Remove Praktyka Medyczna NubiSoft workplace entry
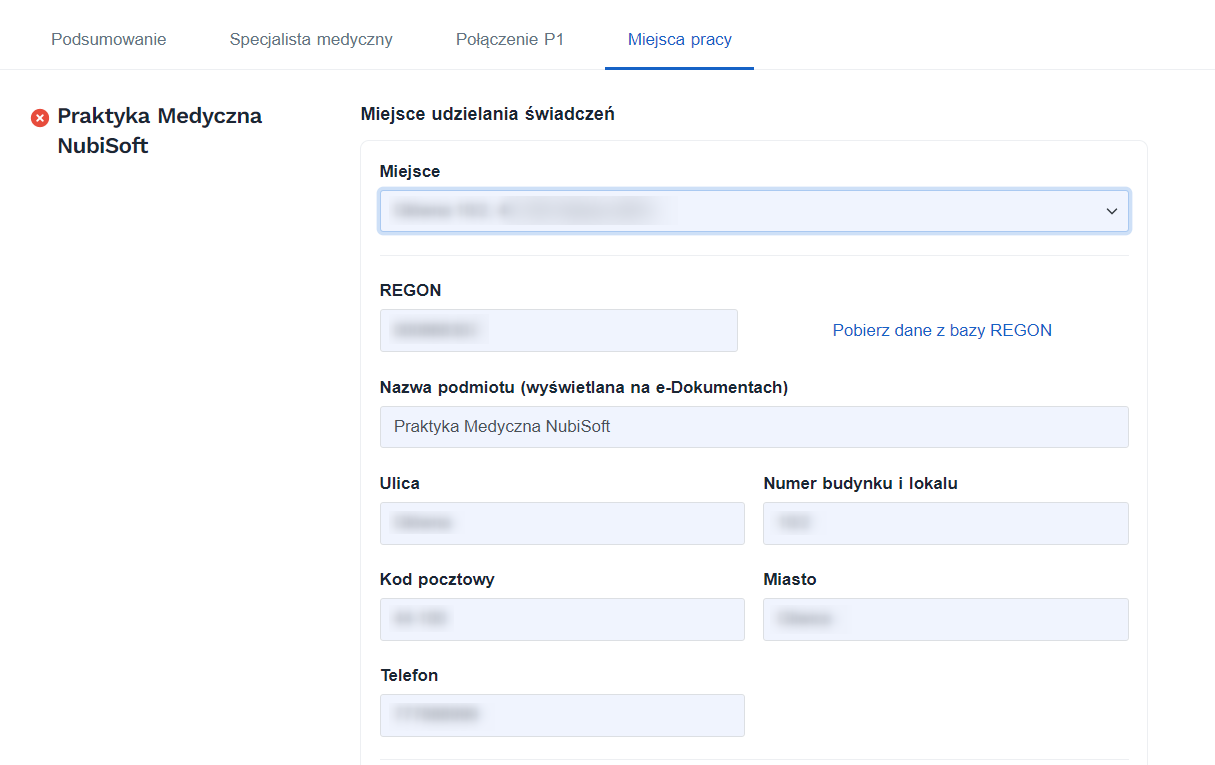This screenshot has width=1215, height=765. [40, 117]
